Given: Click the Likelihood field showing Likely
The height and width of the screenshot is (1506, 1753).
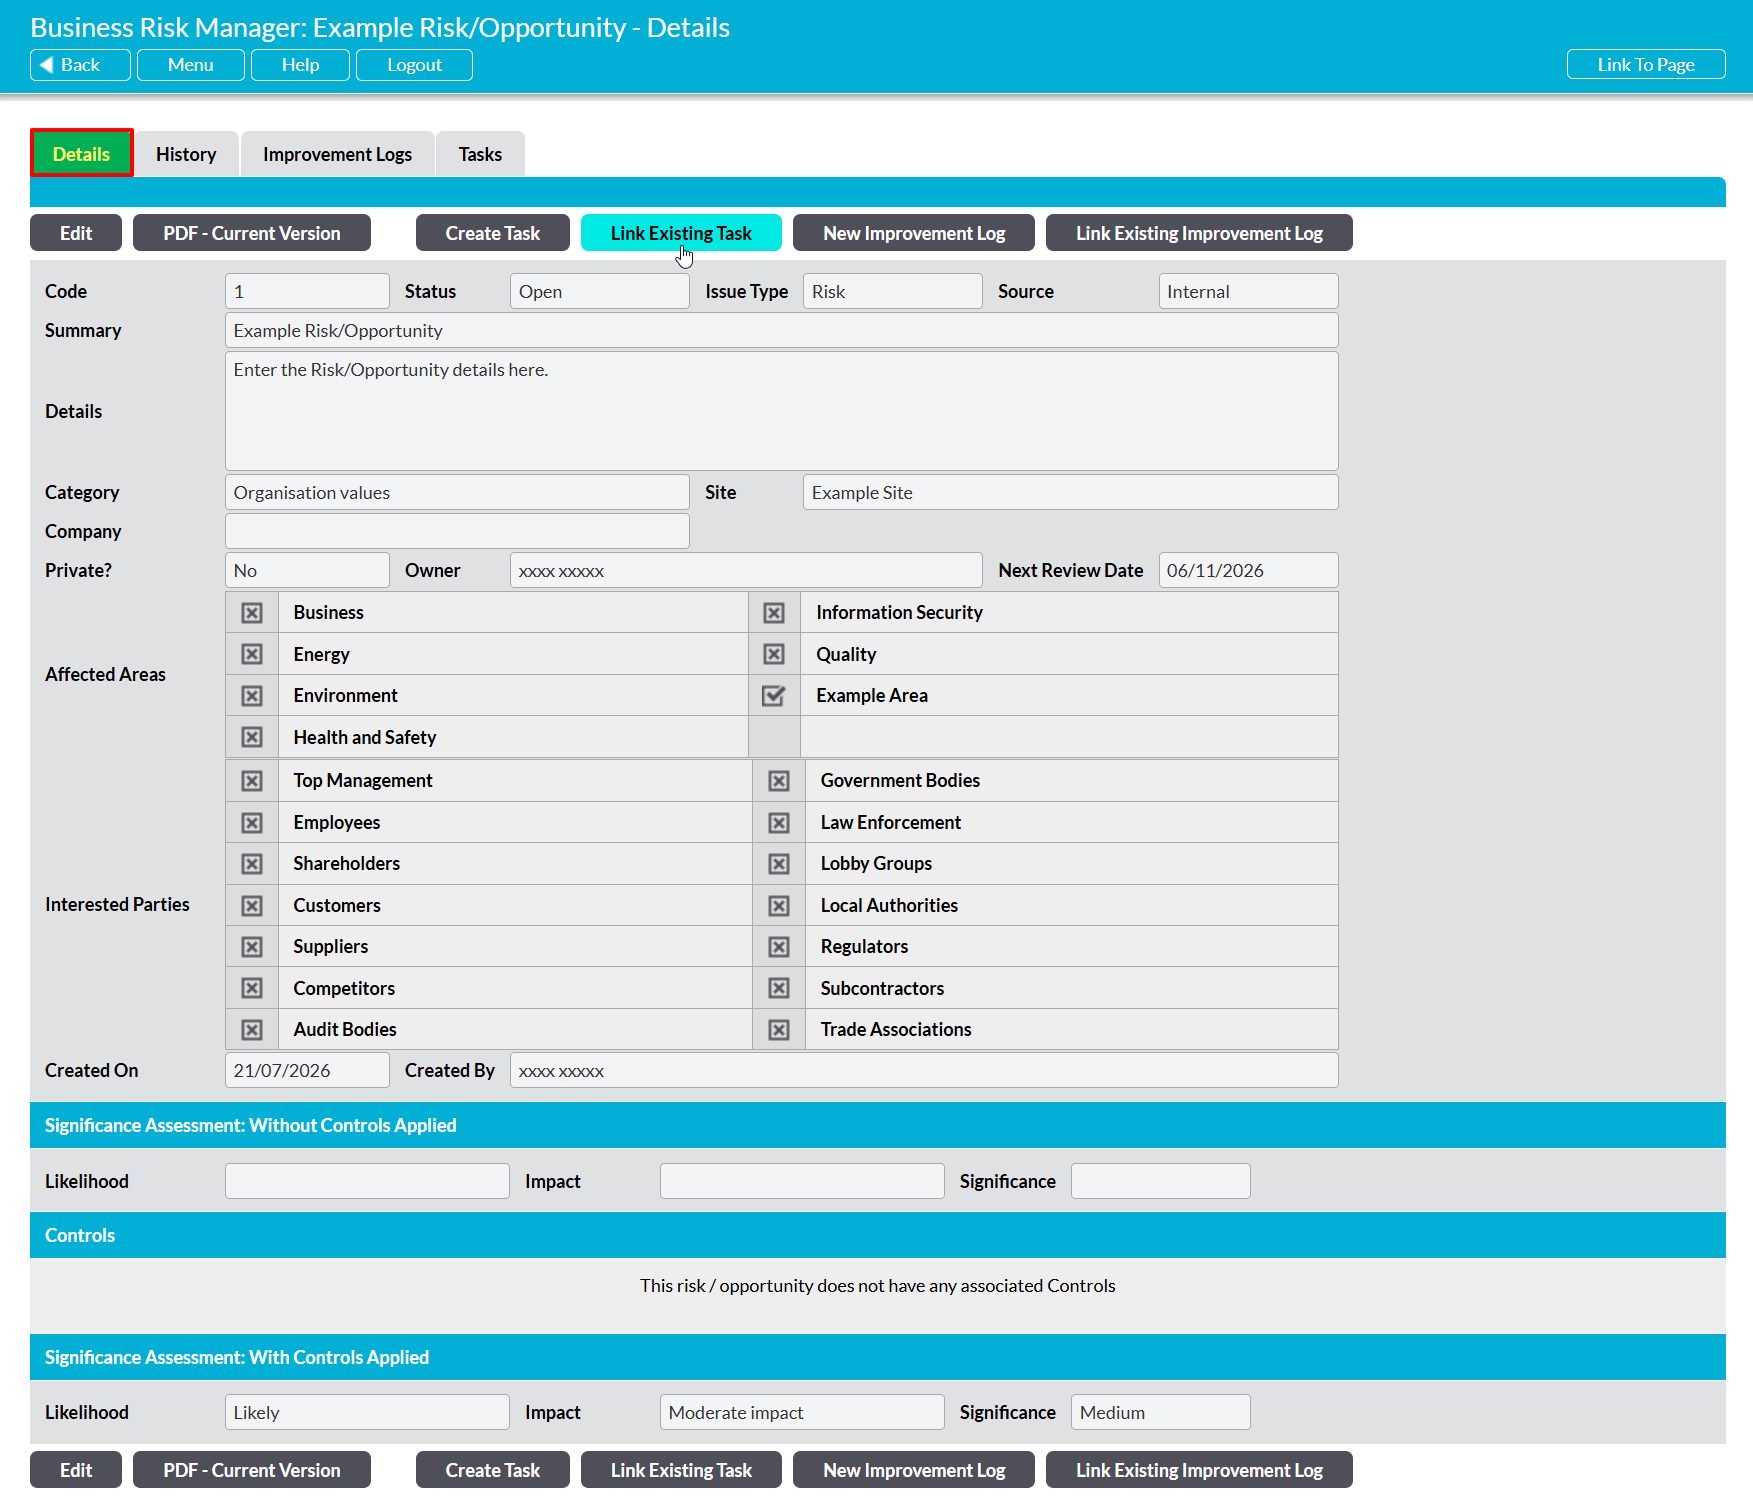Looking at the screenshot, I should (x=367, y=1412).
